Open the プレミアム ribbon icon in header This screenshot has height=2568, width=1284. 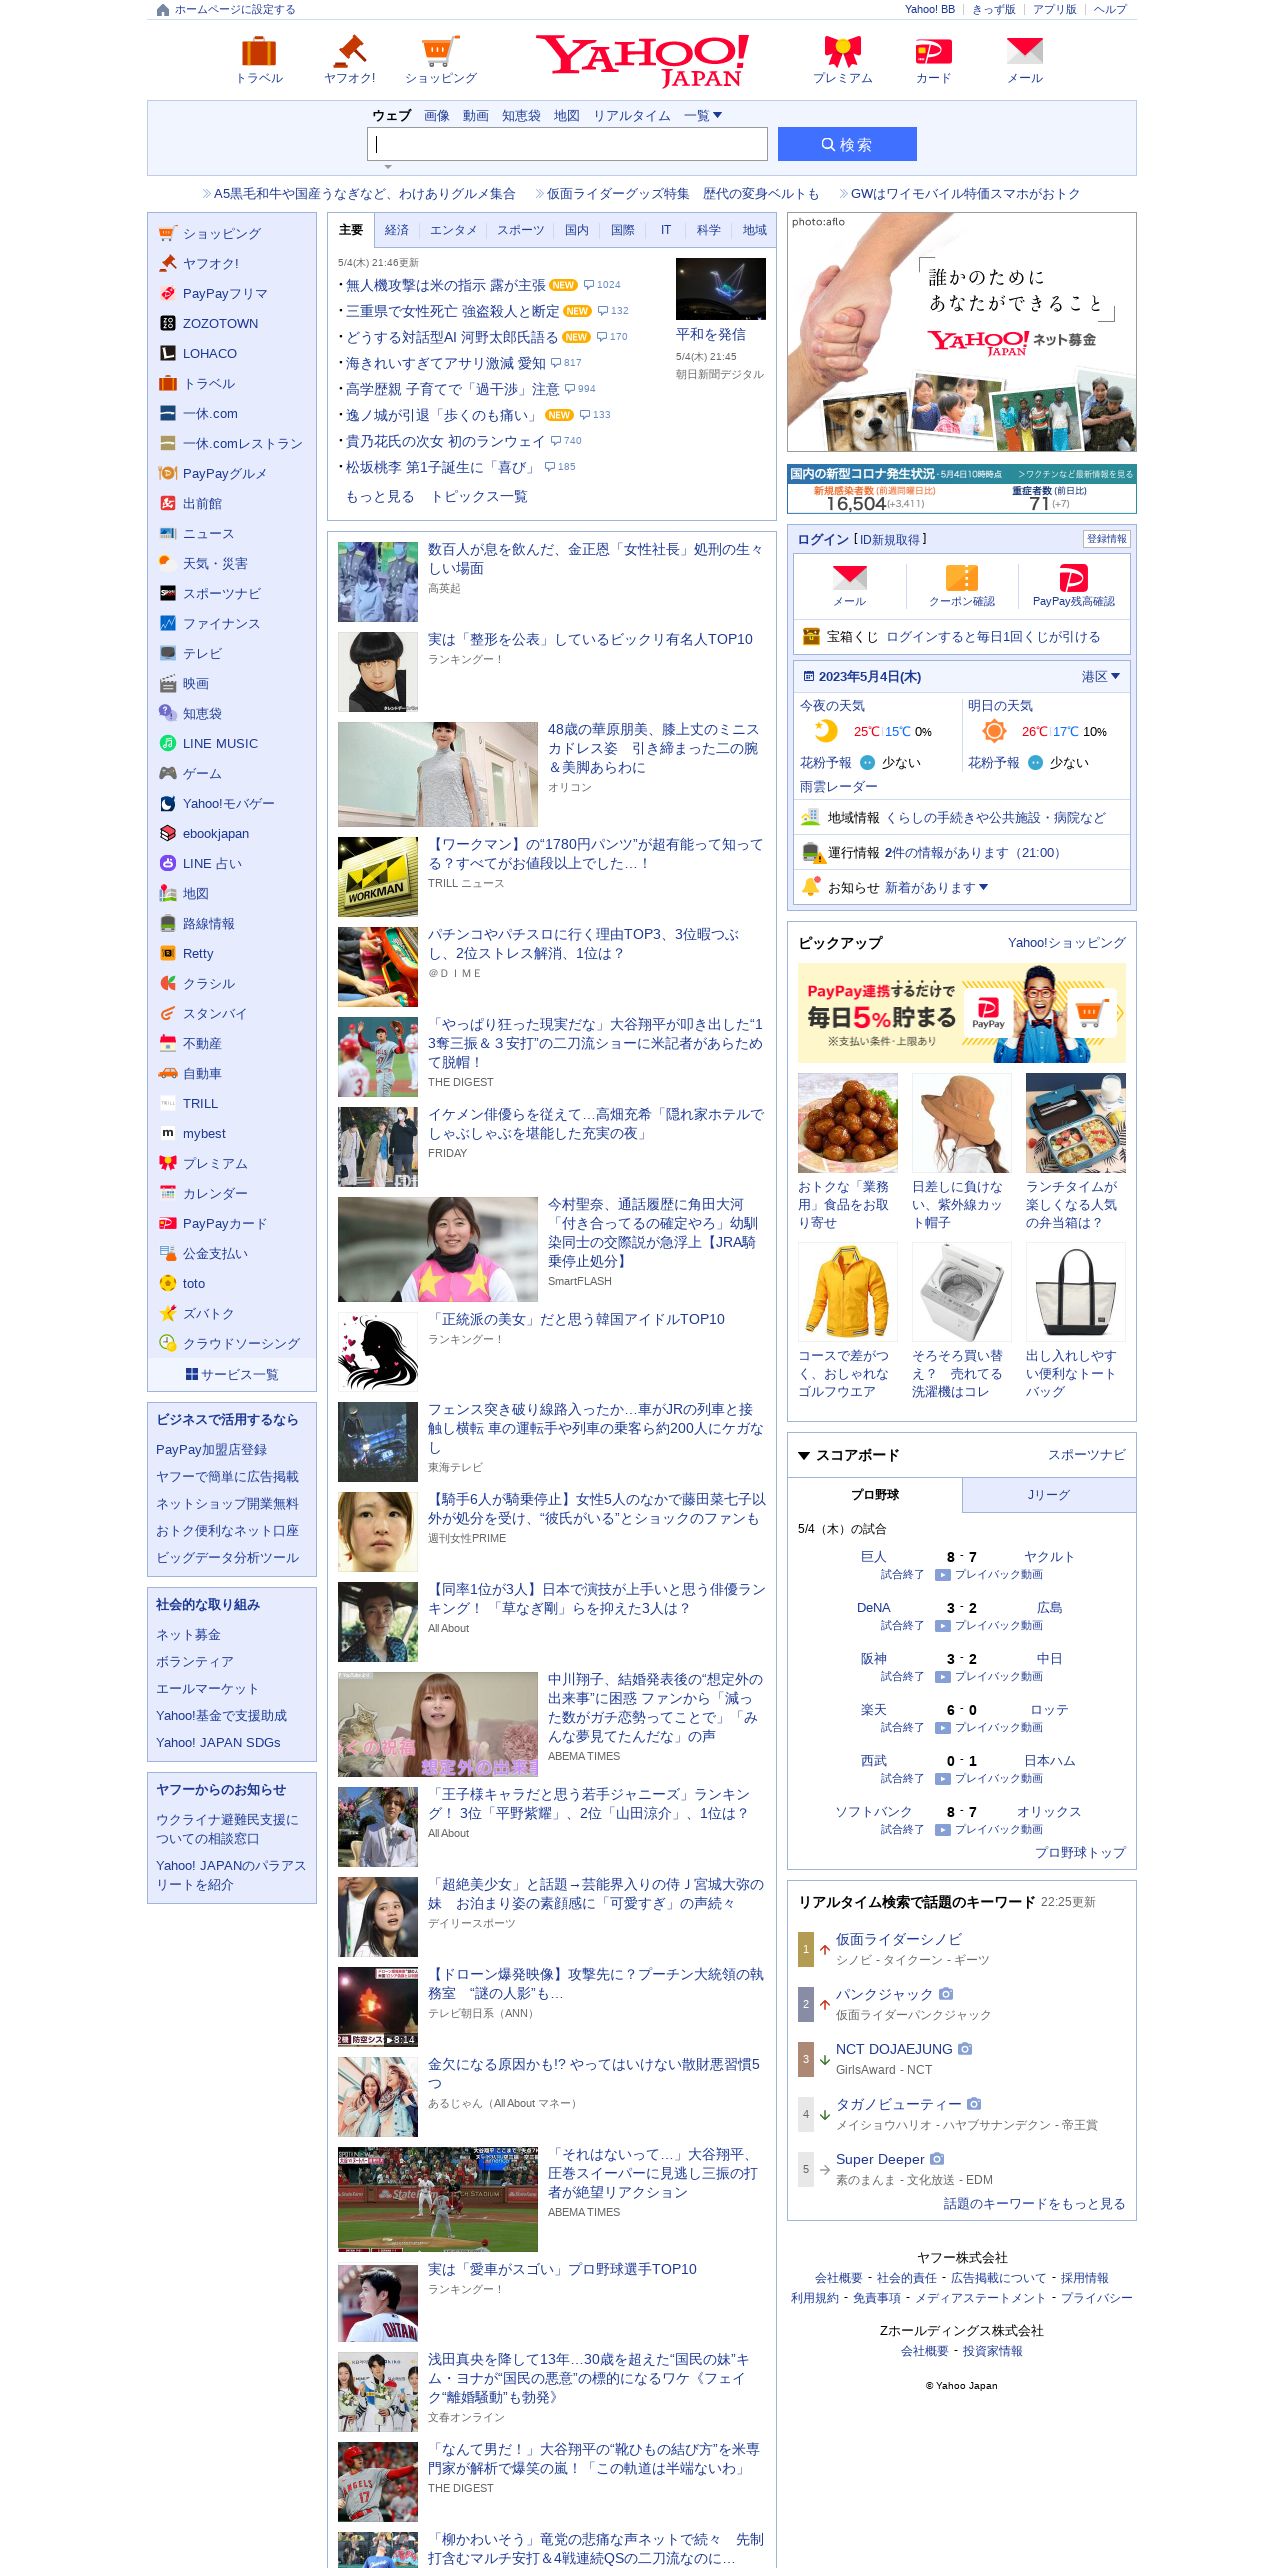842,51
